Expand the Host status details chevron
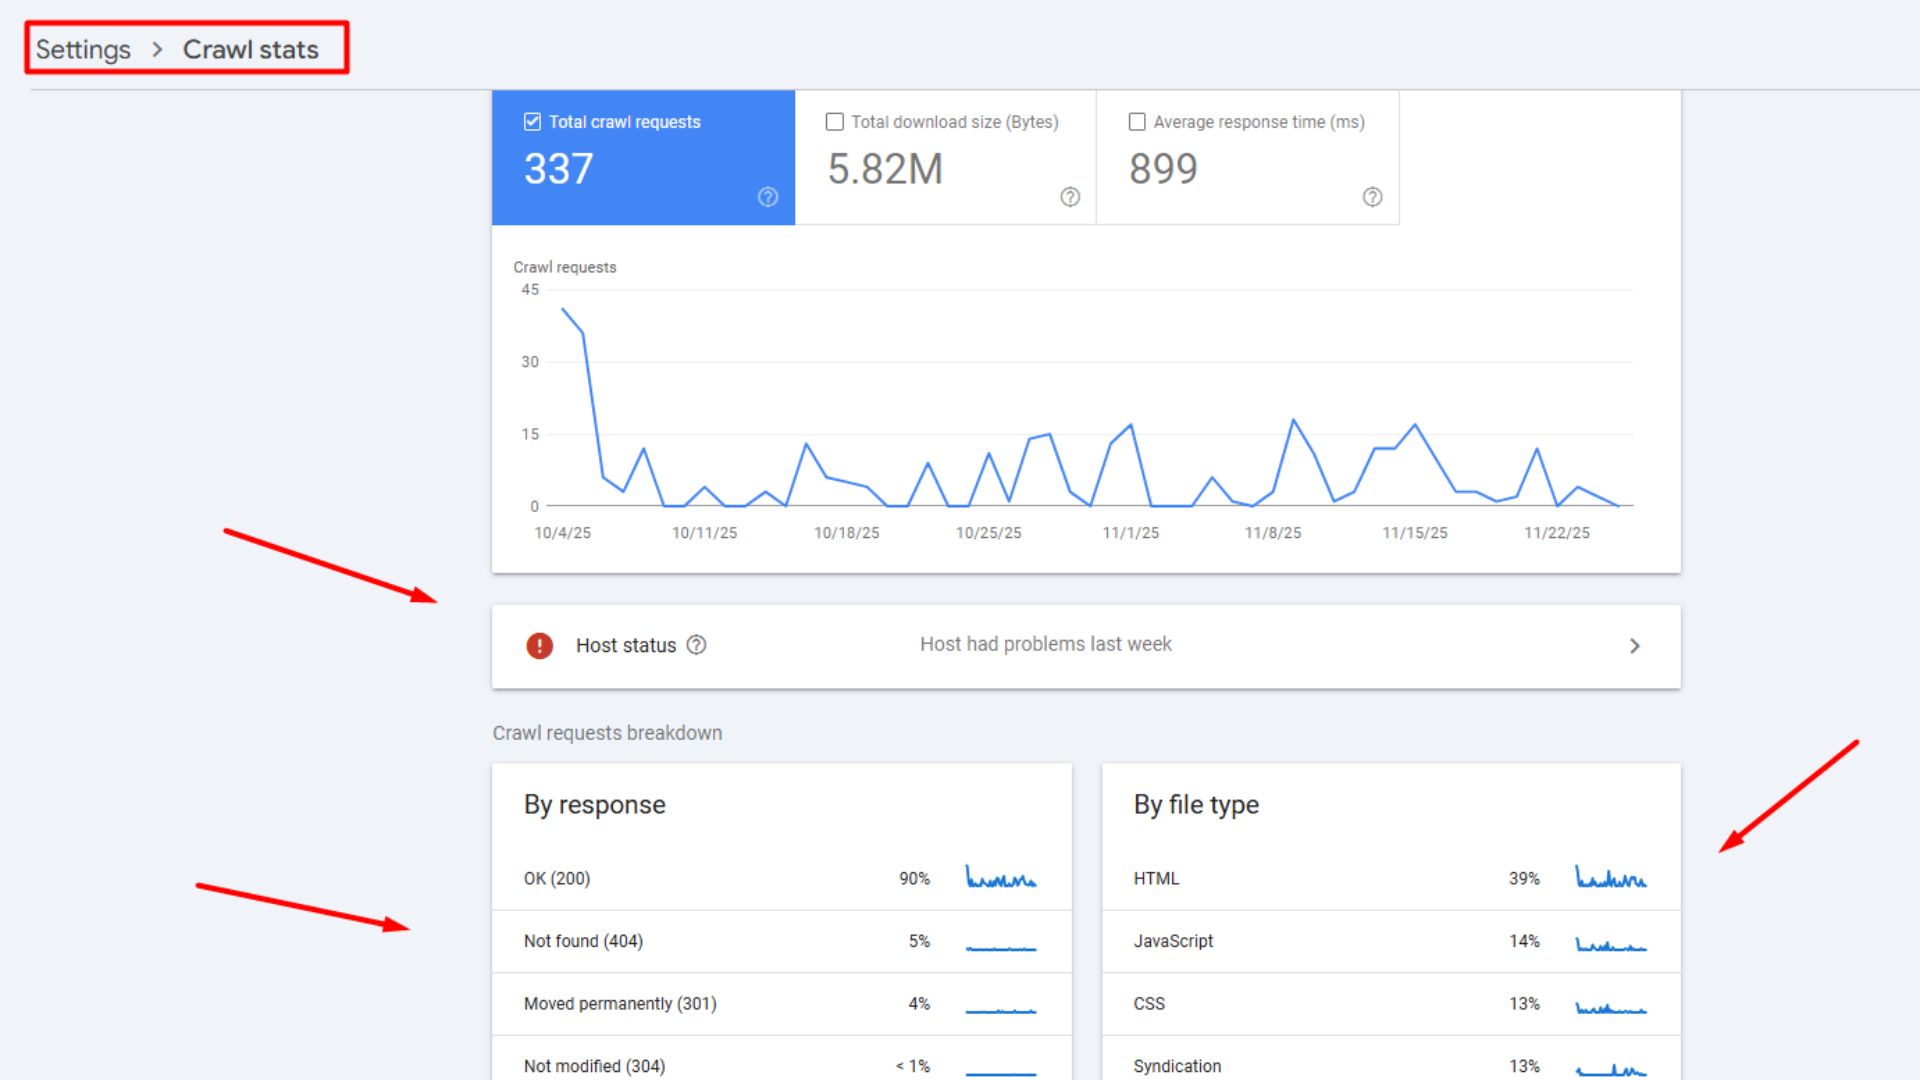Screen dimensions: 1920x1080 [x=1635, y=645]
